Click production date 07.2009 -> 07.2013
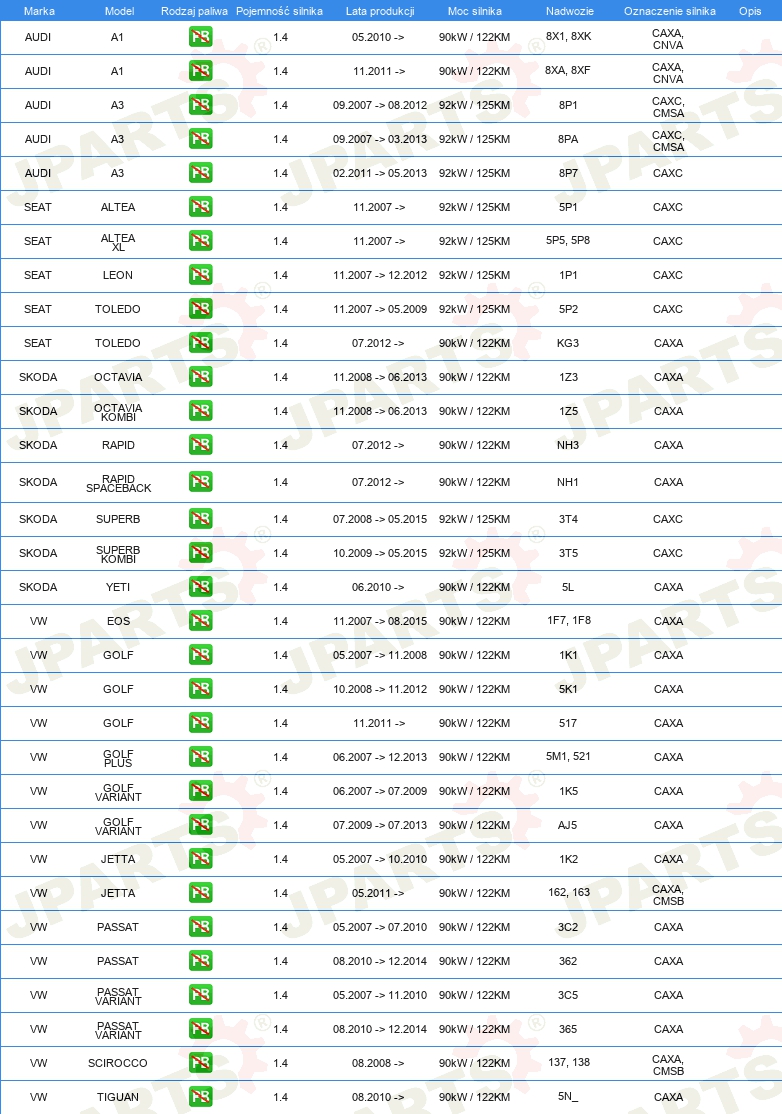 [x=380, y=825]
